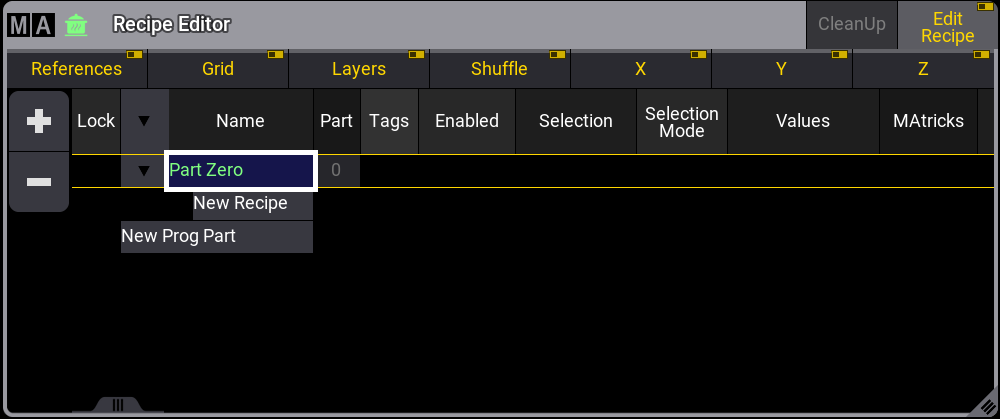
Task: Toggle the Grid column set
Action: 218,69
